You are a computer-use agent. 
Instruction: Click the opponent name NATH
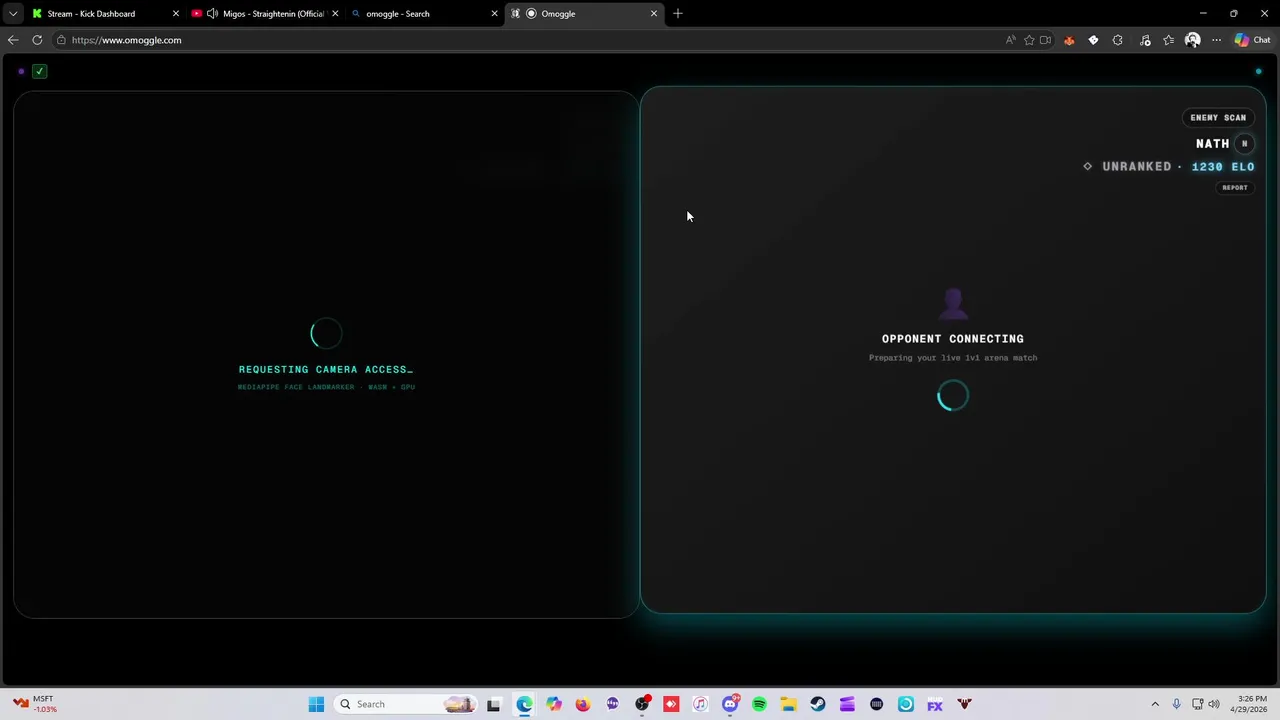pos(1212,144)
